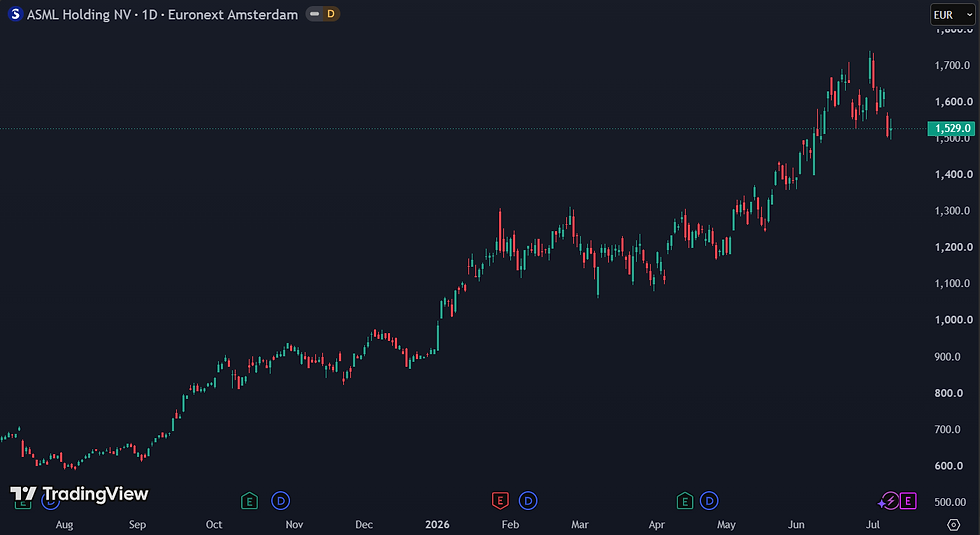Click the Sep label on time axis
Viewport: 980px width, 535px height.
[138, 524]
